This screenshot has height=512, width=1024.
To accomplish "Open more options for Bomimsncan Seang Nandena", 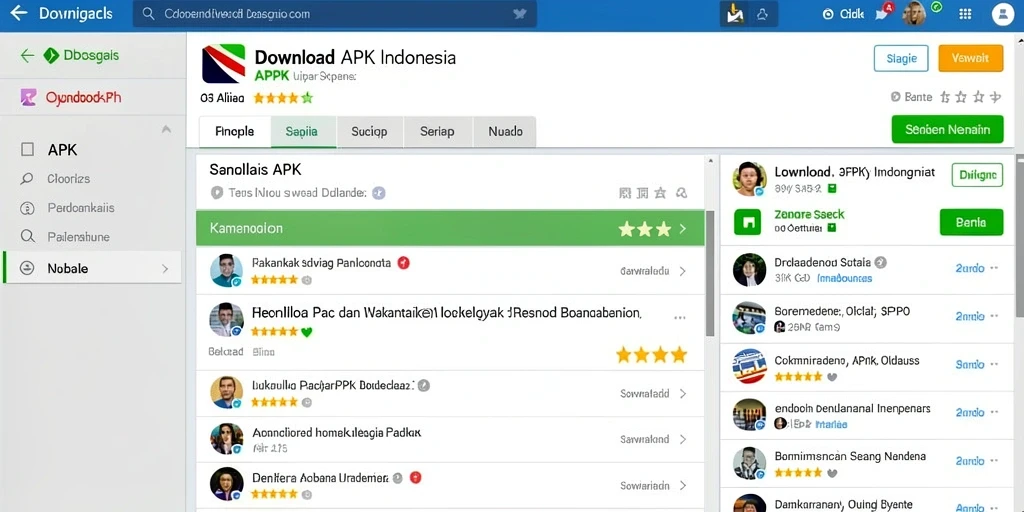I will [995, 461].
